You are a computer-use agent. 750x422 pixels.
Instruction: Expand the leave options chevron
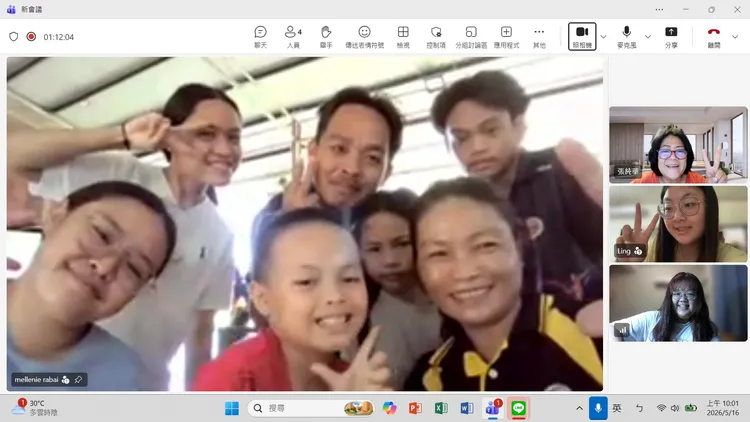coord(735,37)
